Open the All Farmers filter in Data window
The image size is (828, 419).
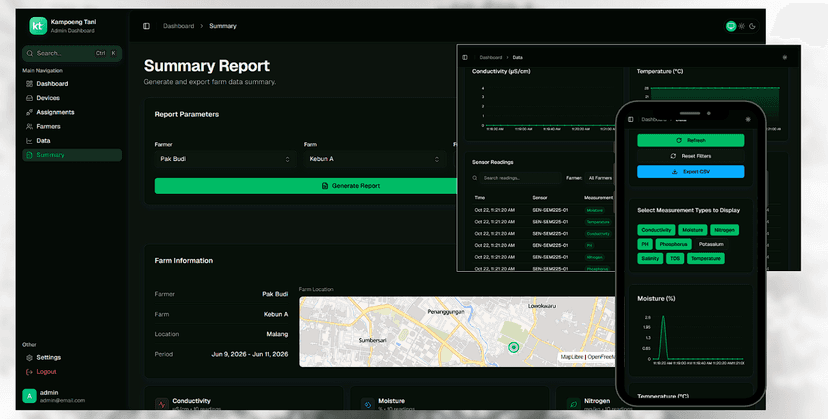point(600,178)
